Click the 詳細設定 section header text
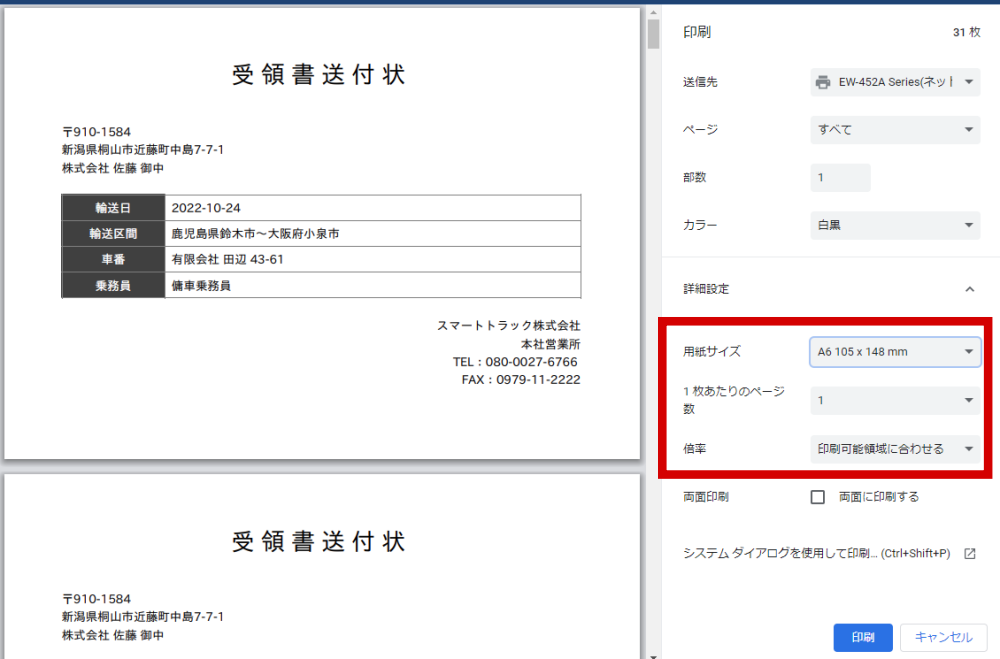The width and height of the screenshot is (1000, 659). point(706,289)
